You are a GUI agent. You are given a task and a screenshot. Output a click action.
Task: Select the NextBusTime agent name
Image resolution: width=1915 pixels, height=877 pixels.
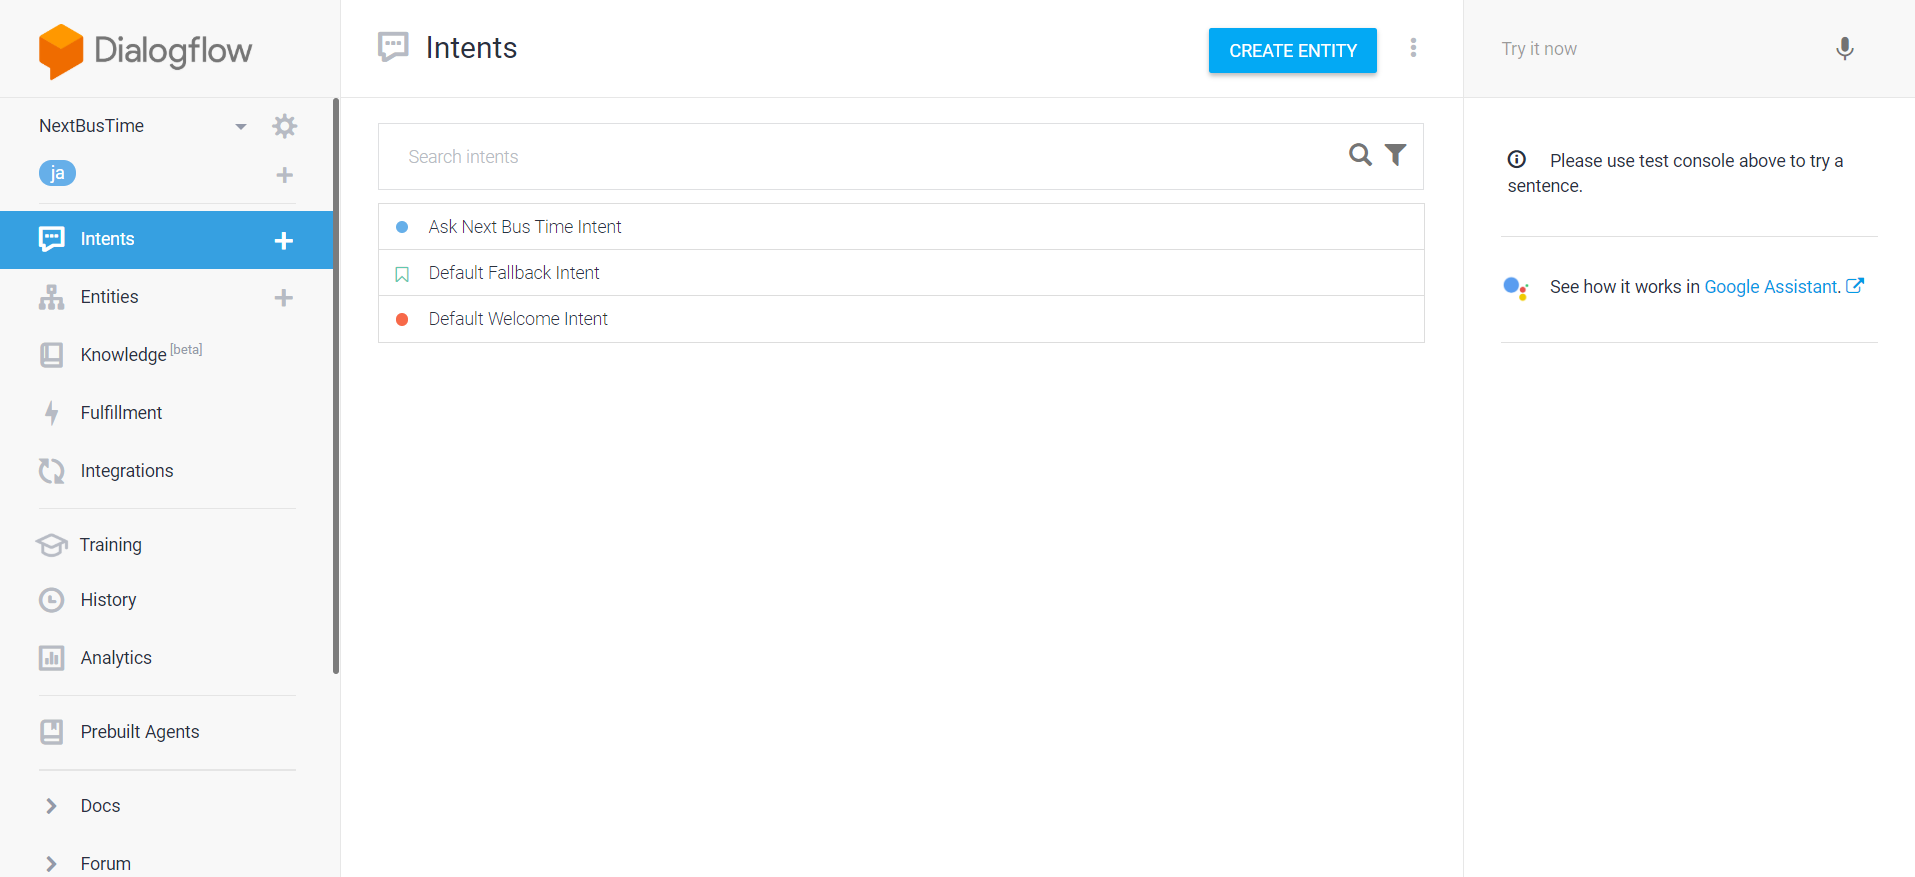click(92, 126)
